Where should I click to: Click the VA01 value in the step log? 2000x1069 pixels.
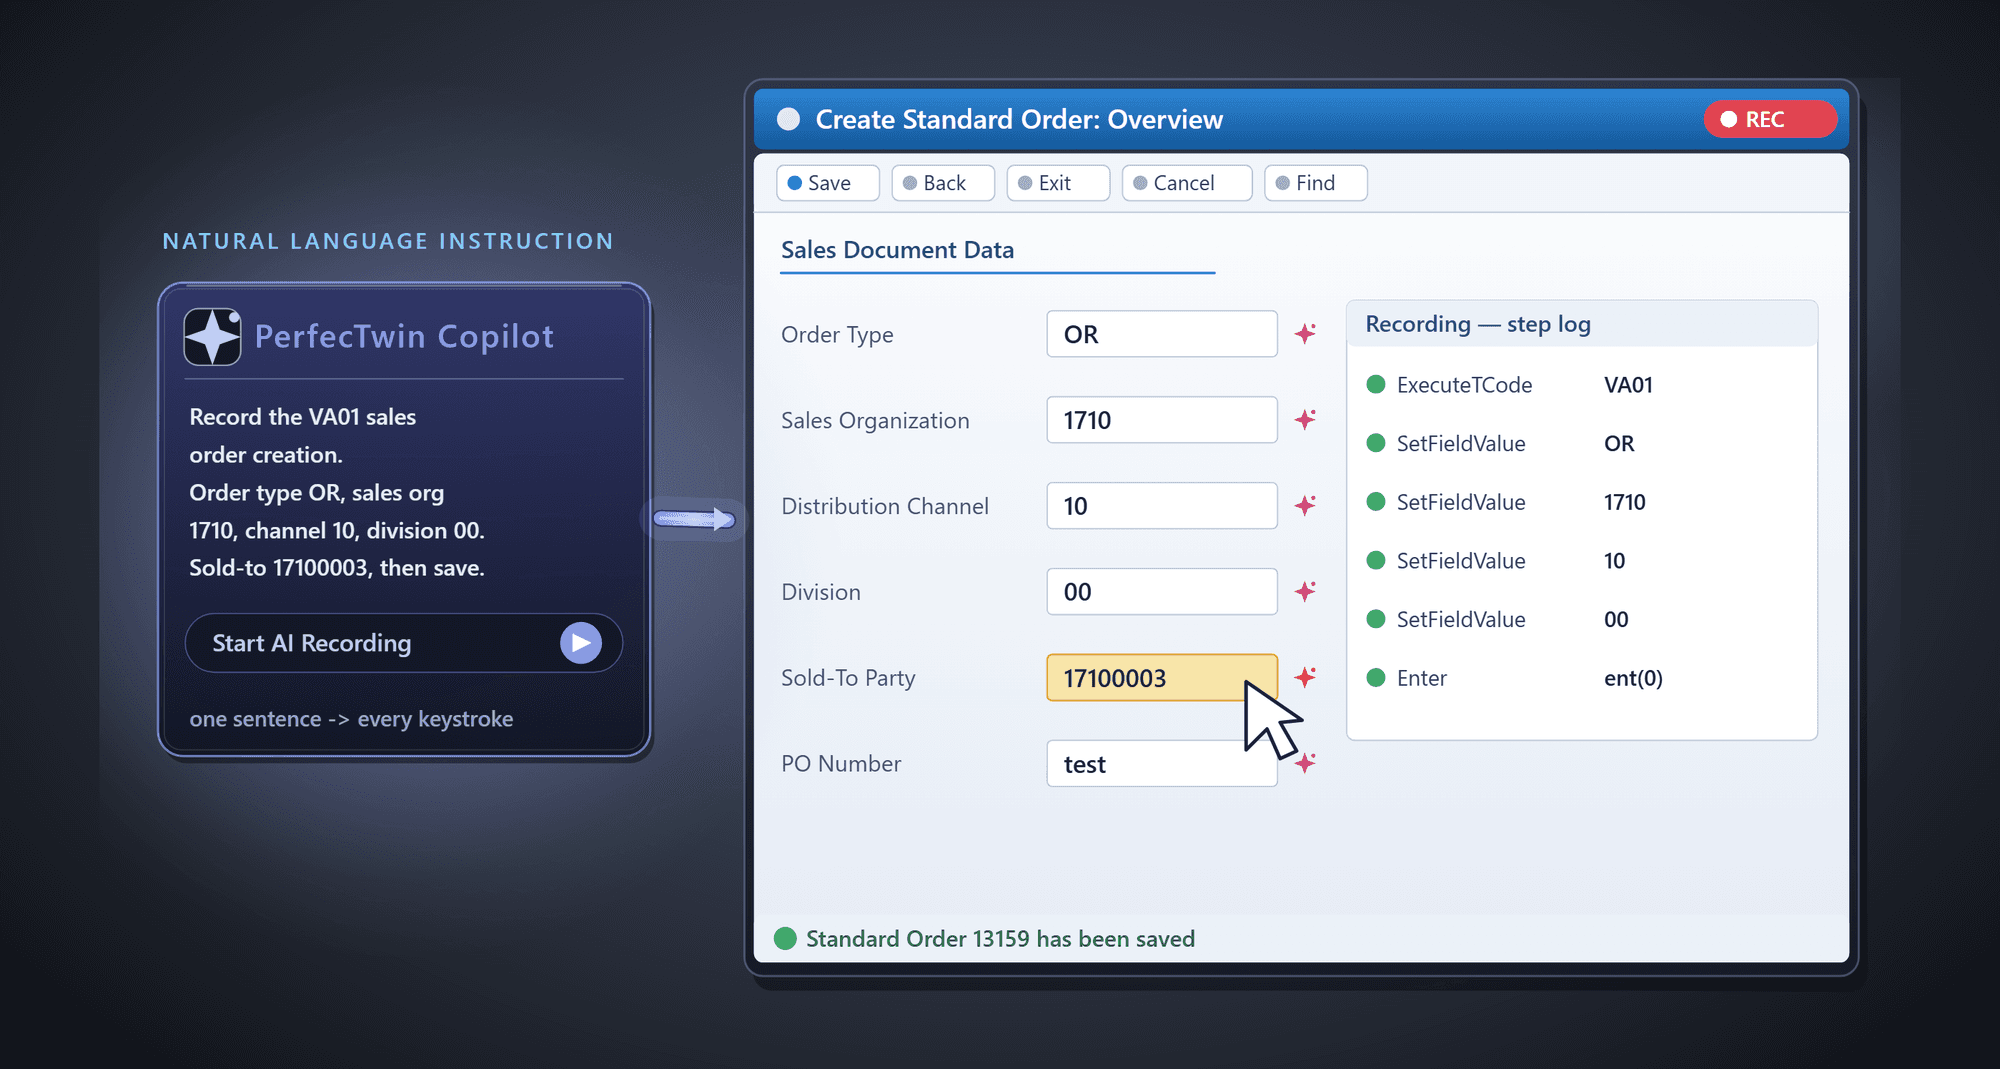pos(1628,385)
